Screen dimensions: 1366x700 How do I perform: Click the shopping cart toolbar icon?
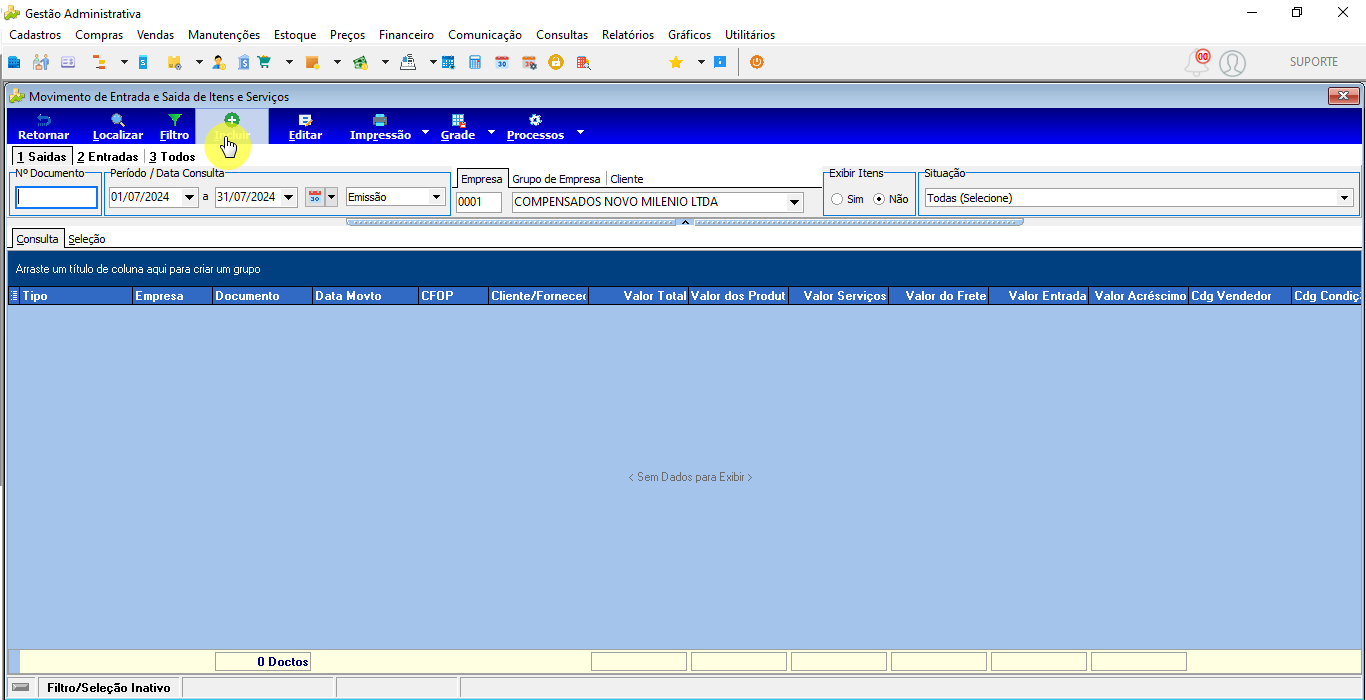point(264,62)
